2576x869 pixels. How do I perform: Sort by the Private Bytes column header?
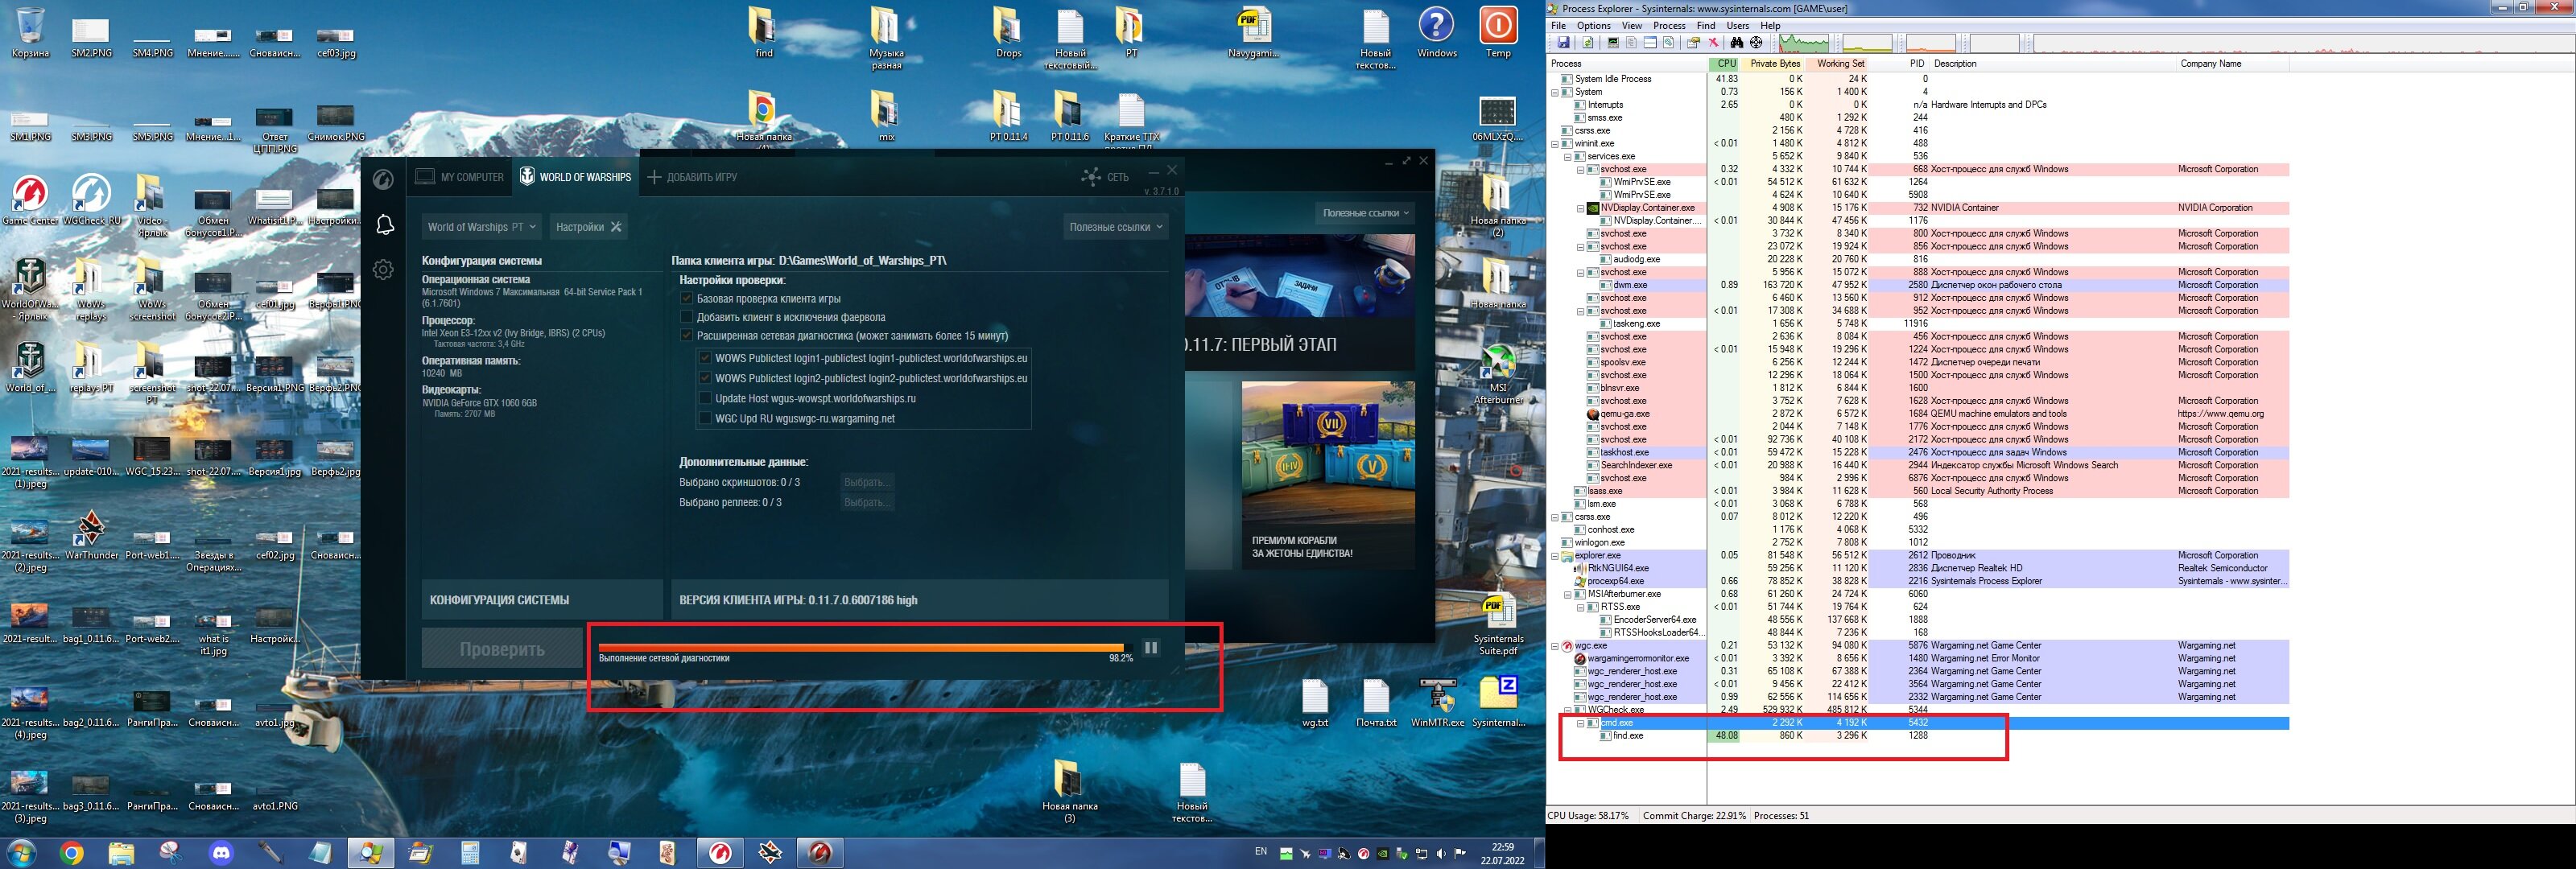point(1773,63)
